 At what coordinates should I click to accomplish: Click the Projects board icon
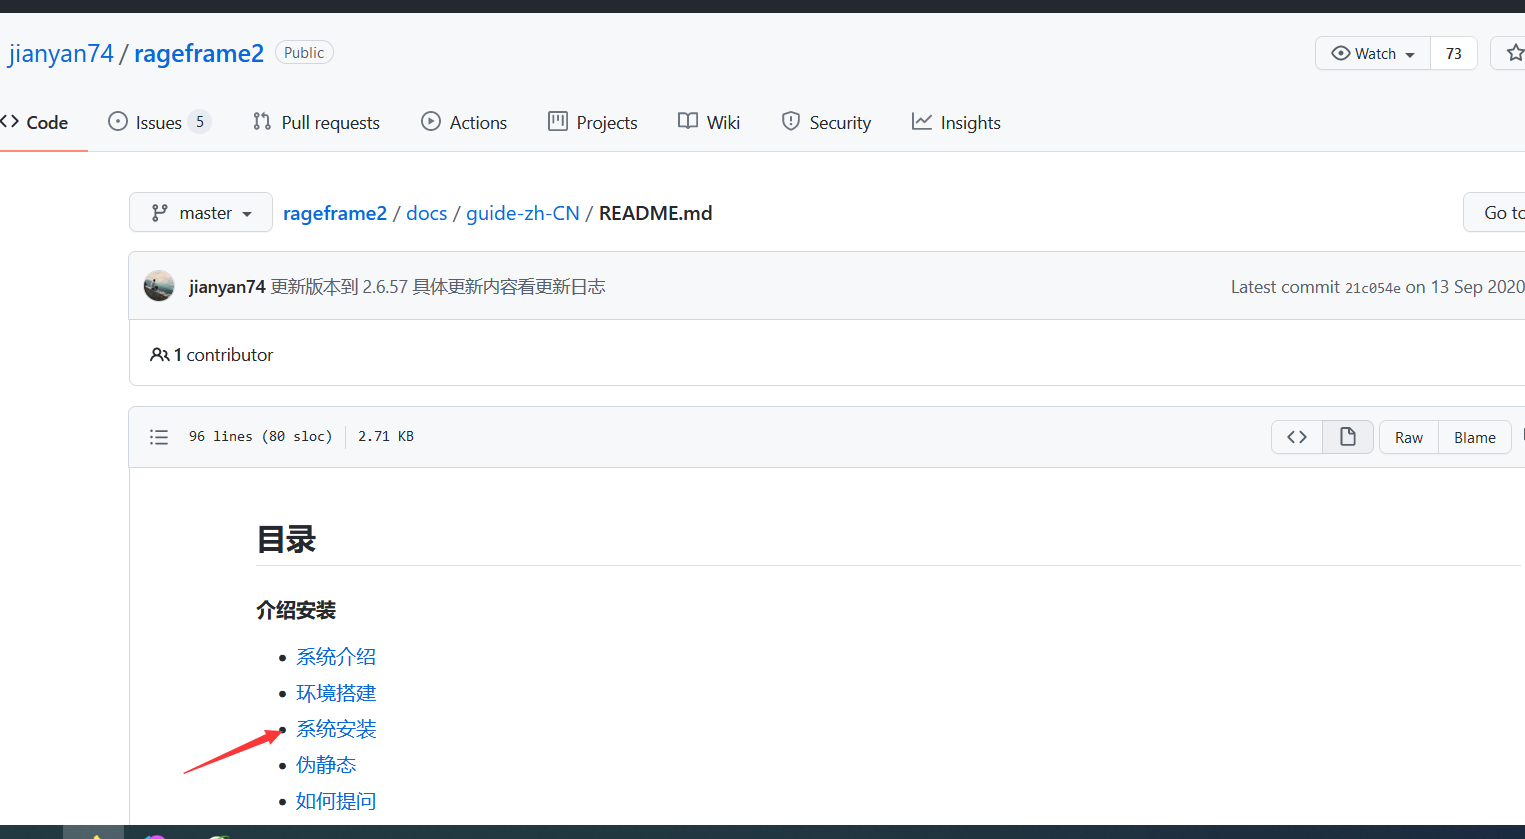(558, 121)
